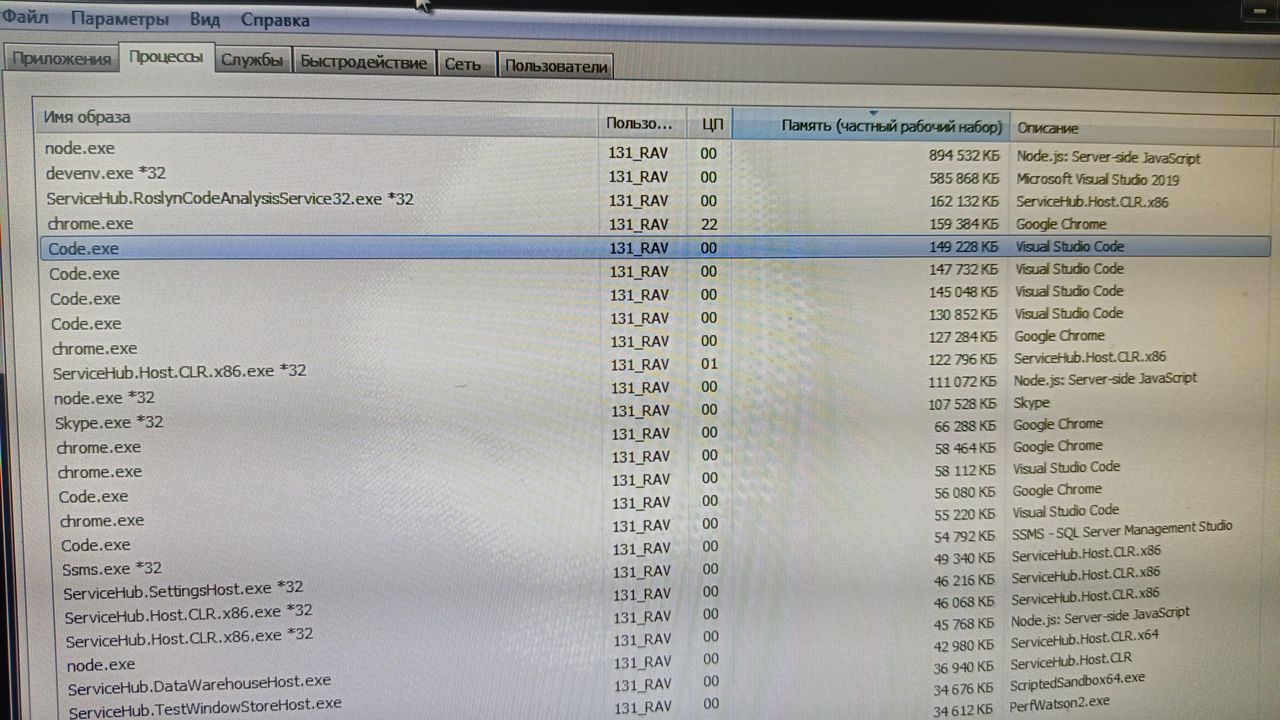
Task: Open the Справка menu
Action: (275, 20)
